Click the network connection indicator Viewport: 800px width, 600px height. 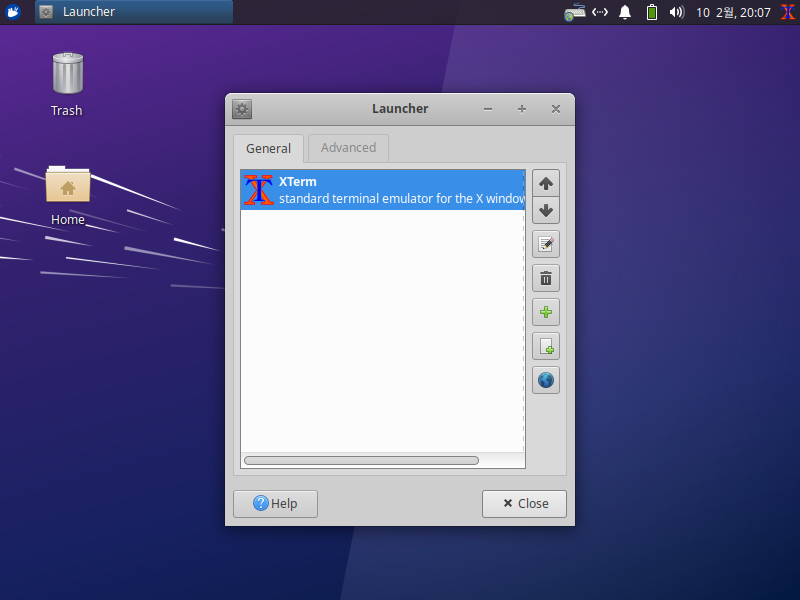click(x=600, y=12)
